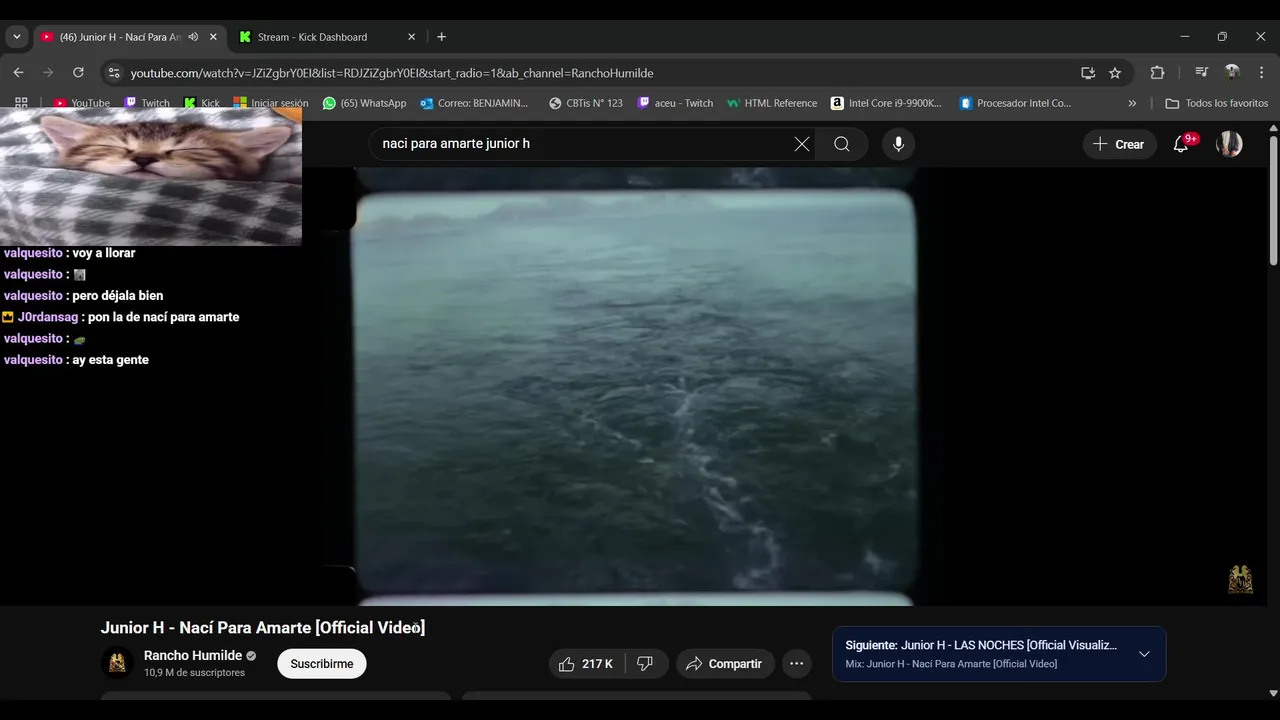
Task: Switch to the Junior H YouTube tab
Action: click(x=130, y=37)
